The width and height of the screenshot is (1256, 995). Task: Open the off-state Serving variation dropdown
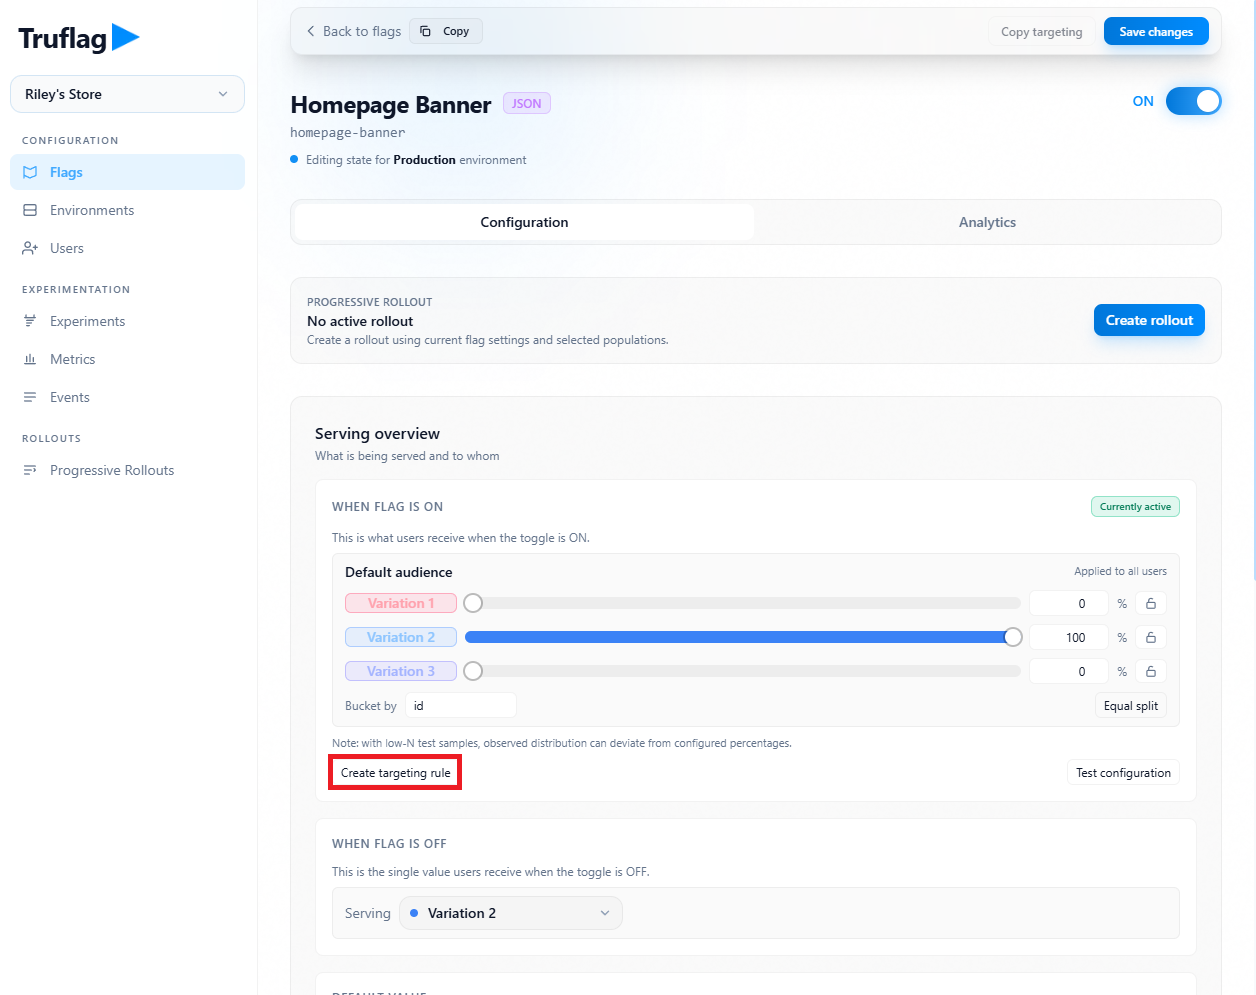pos(510,913)
